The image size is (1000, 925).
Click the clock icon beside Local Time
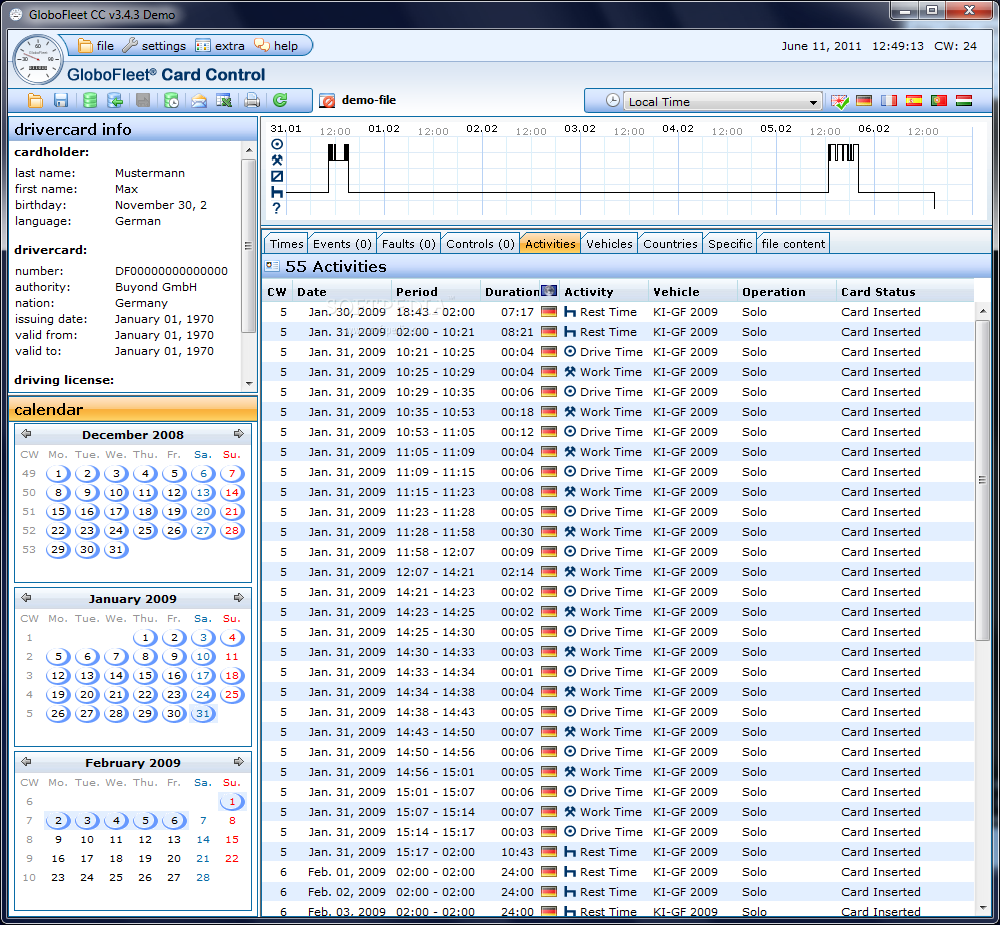click(612, 101)
